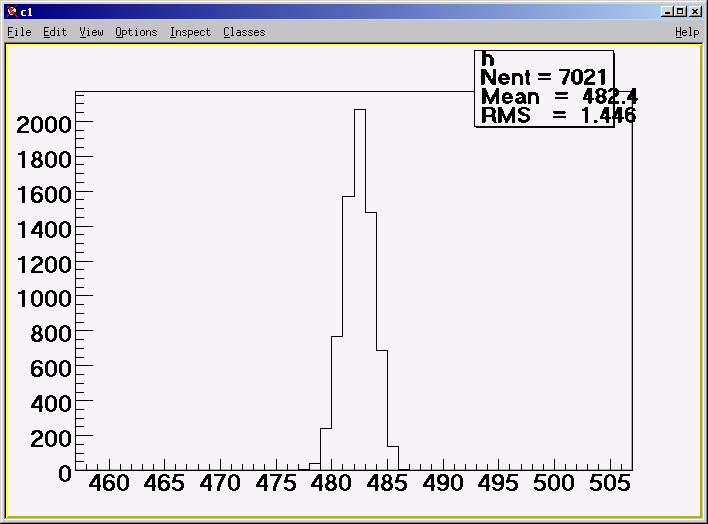The image size is (708, 524).
Task: Click the x-axis label 480
Action: 331,483
